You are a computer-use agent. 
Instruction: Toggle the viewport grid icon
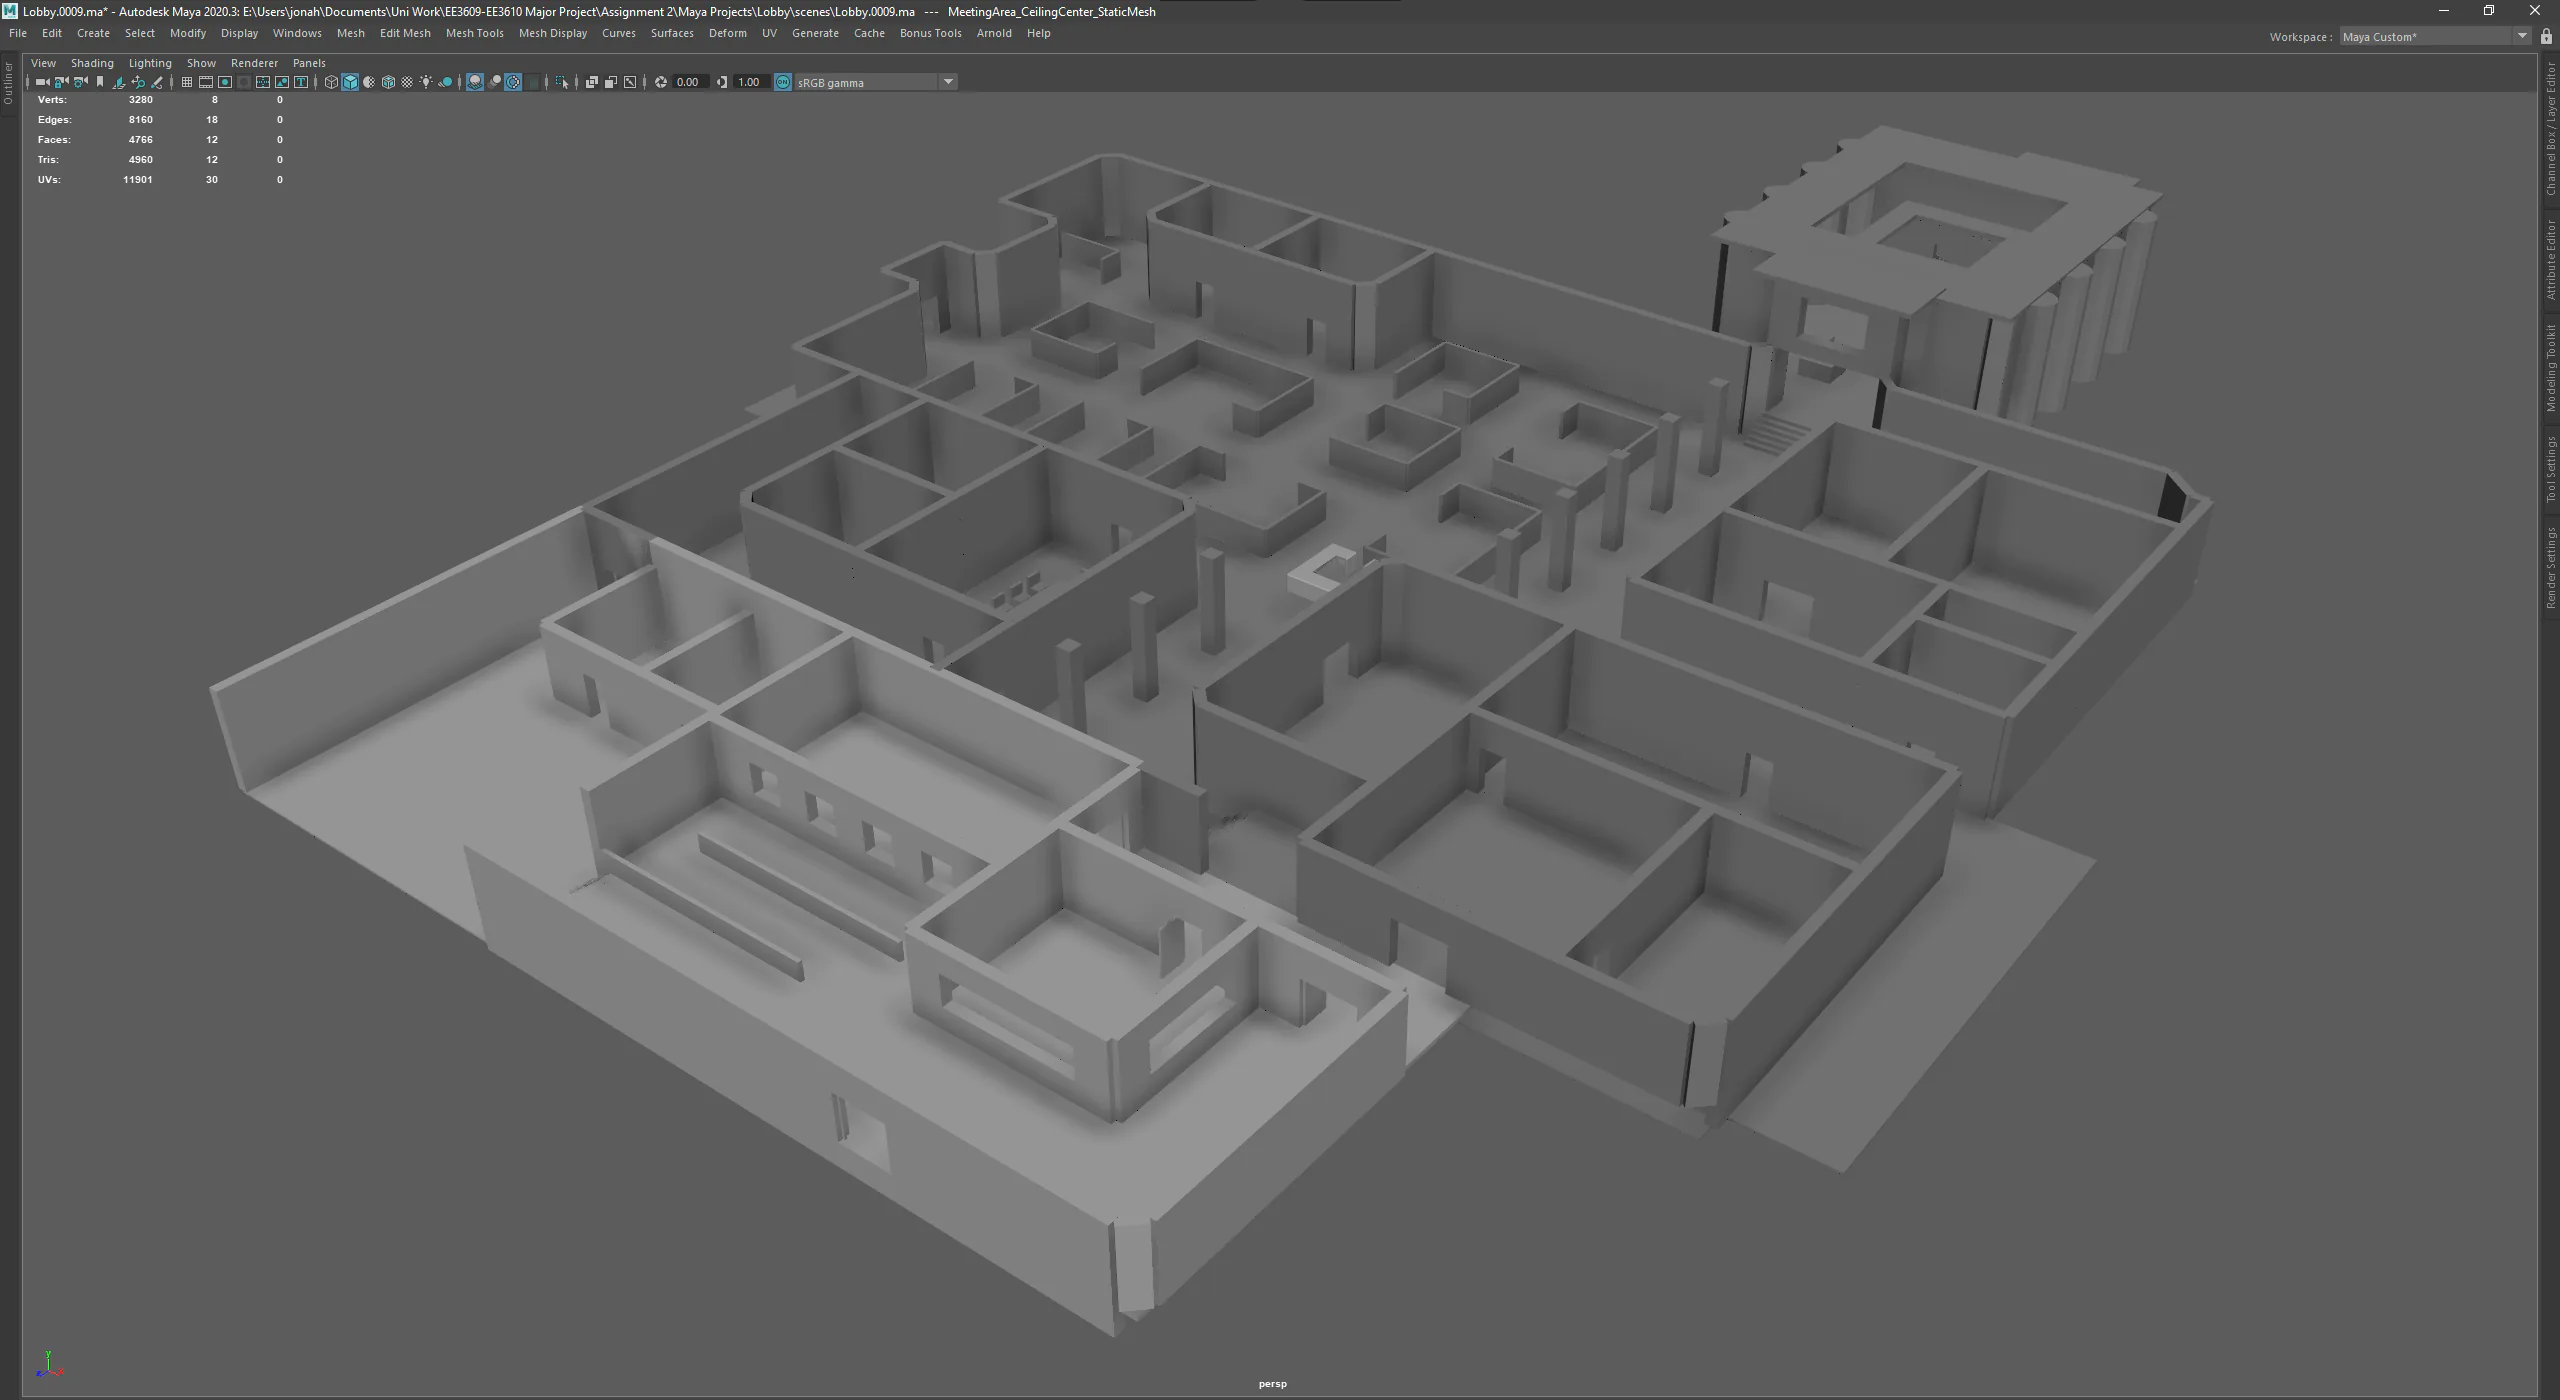point(186,82)
